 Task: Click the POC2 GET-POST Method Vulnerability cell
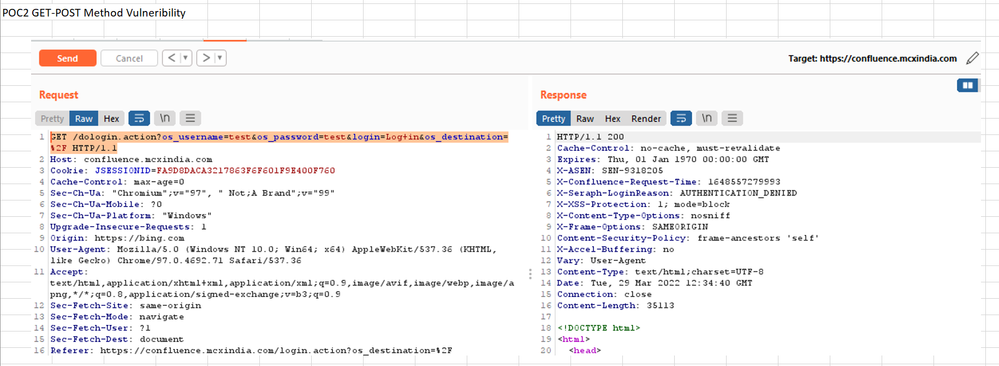pos(95,12)
